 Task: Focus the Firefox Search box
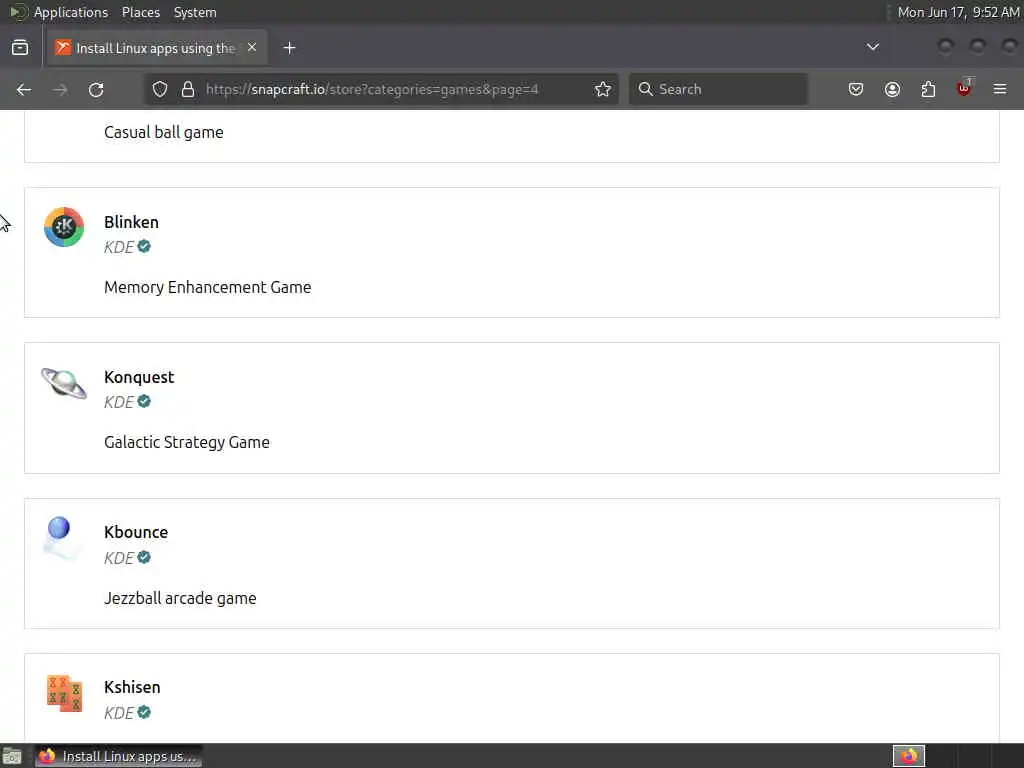tap(718, 89)
